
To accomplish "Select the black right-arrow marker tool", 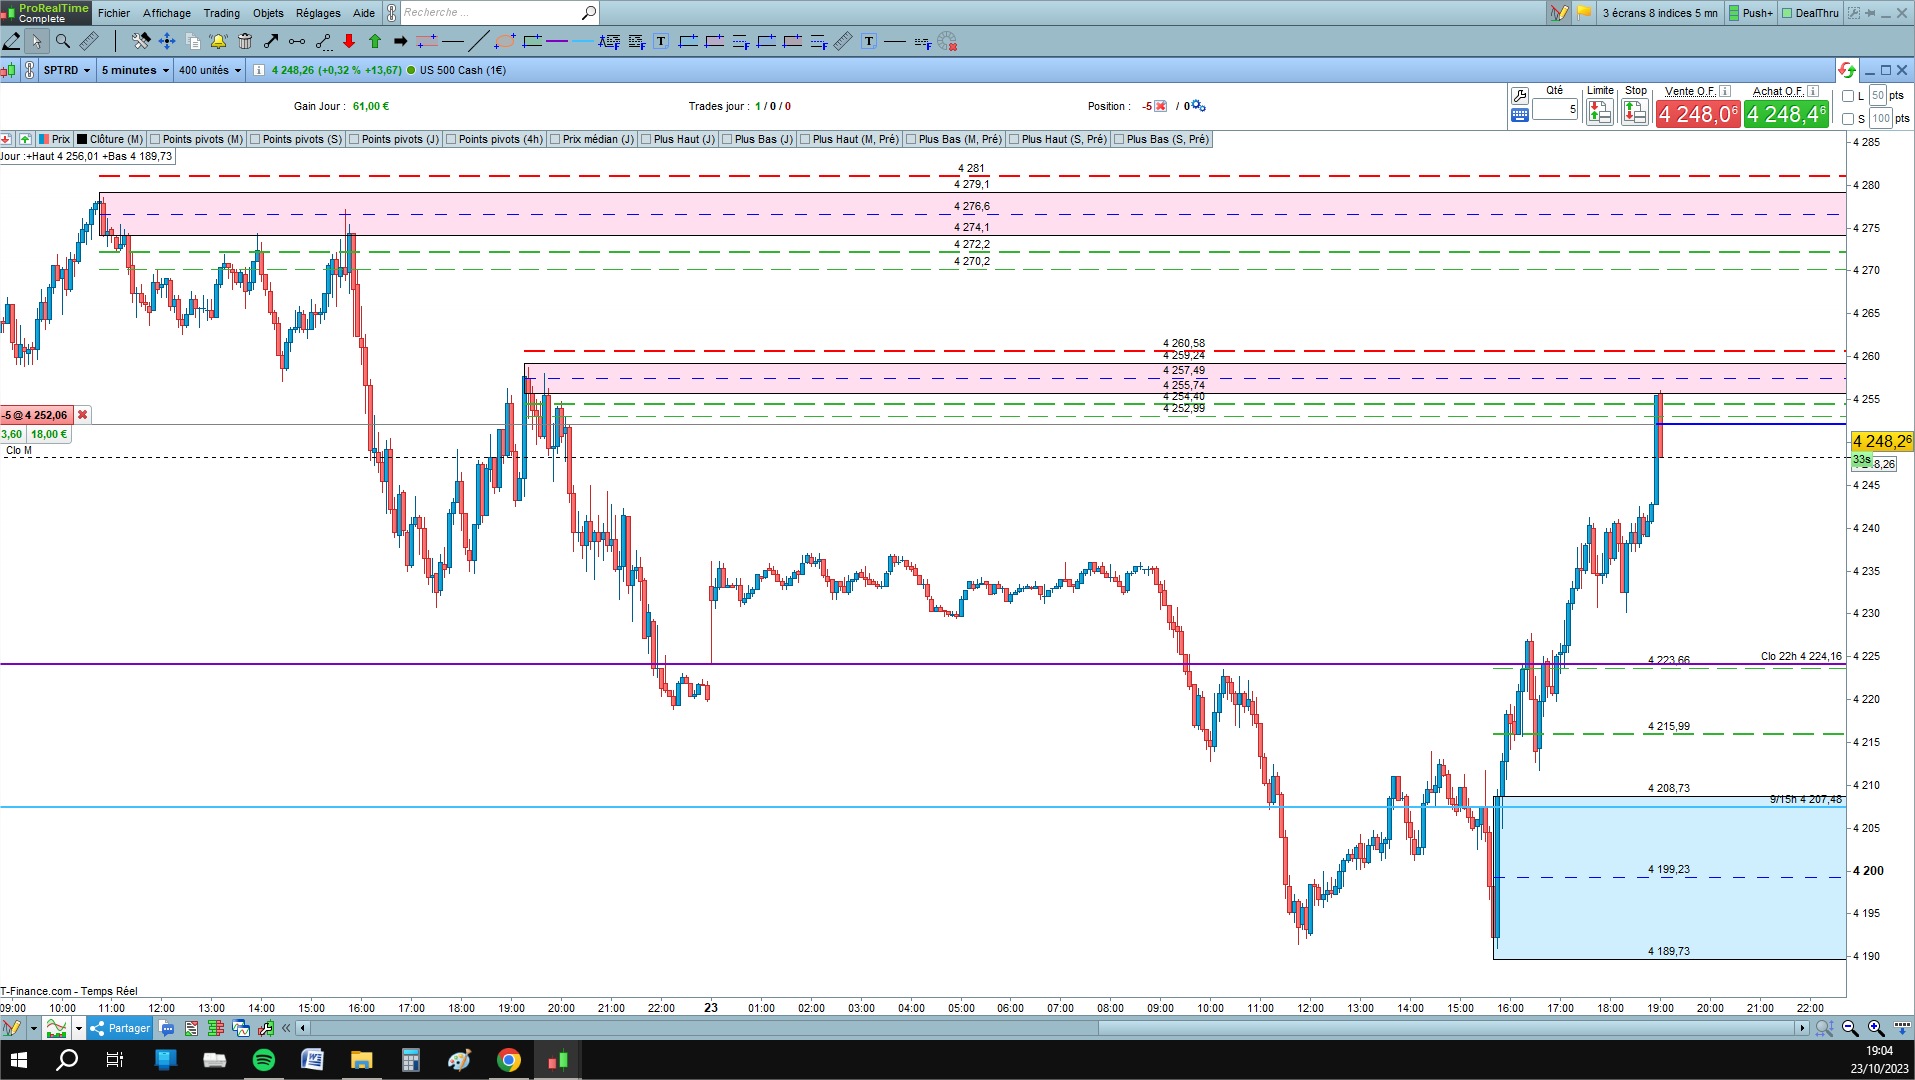I will point(400,41).
